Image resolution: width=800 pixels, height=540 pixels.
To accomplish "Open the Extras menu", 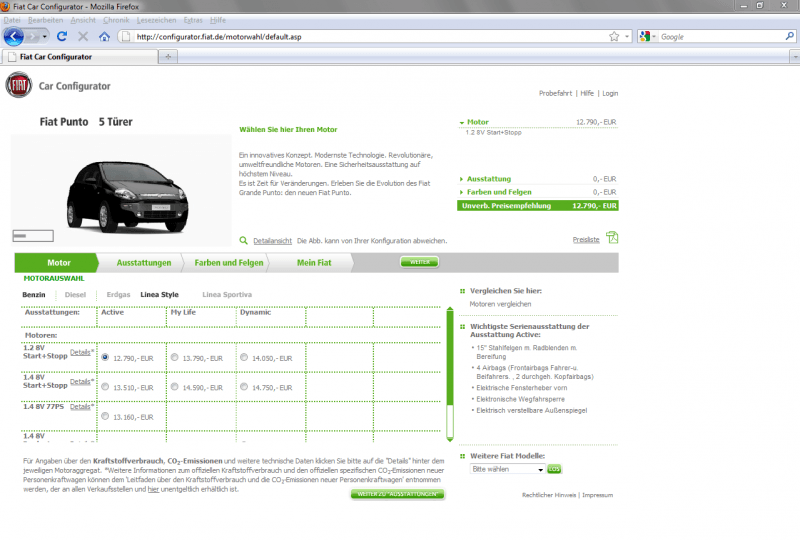I will [193, 20].
